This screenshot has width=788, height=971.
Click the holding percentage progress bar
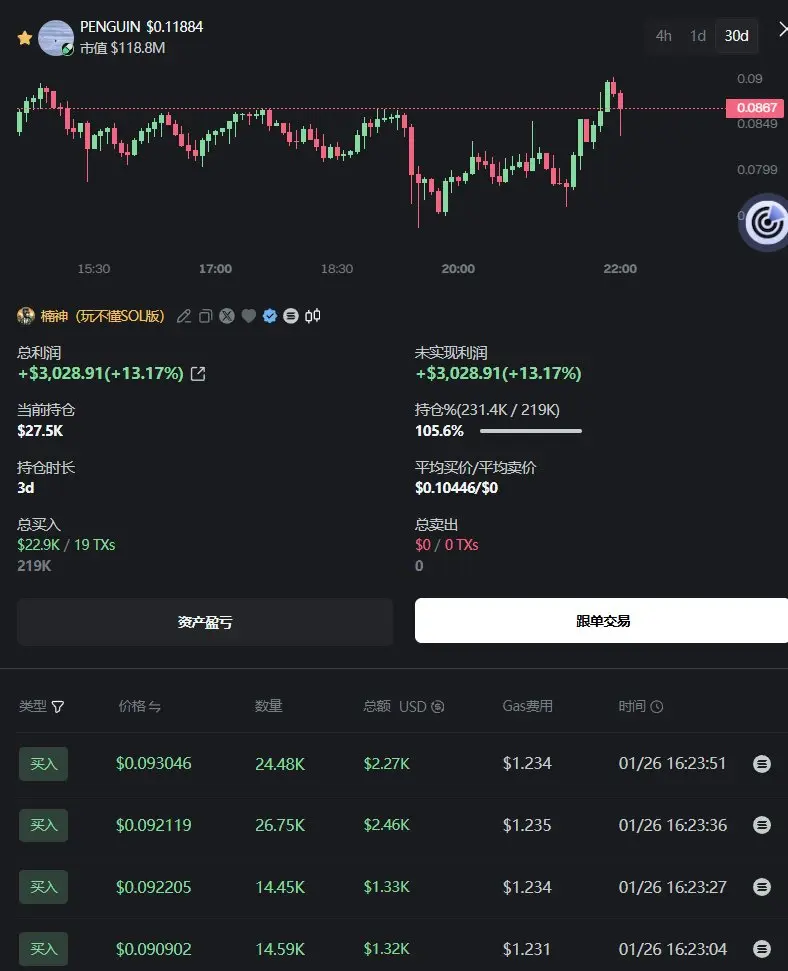[531, 431]
